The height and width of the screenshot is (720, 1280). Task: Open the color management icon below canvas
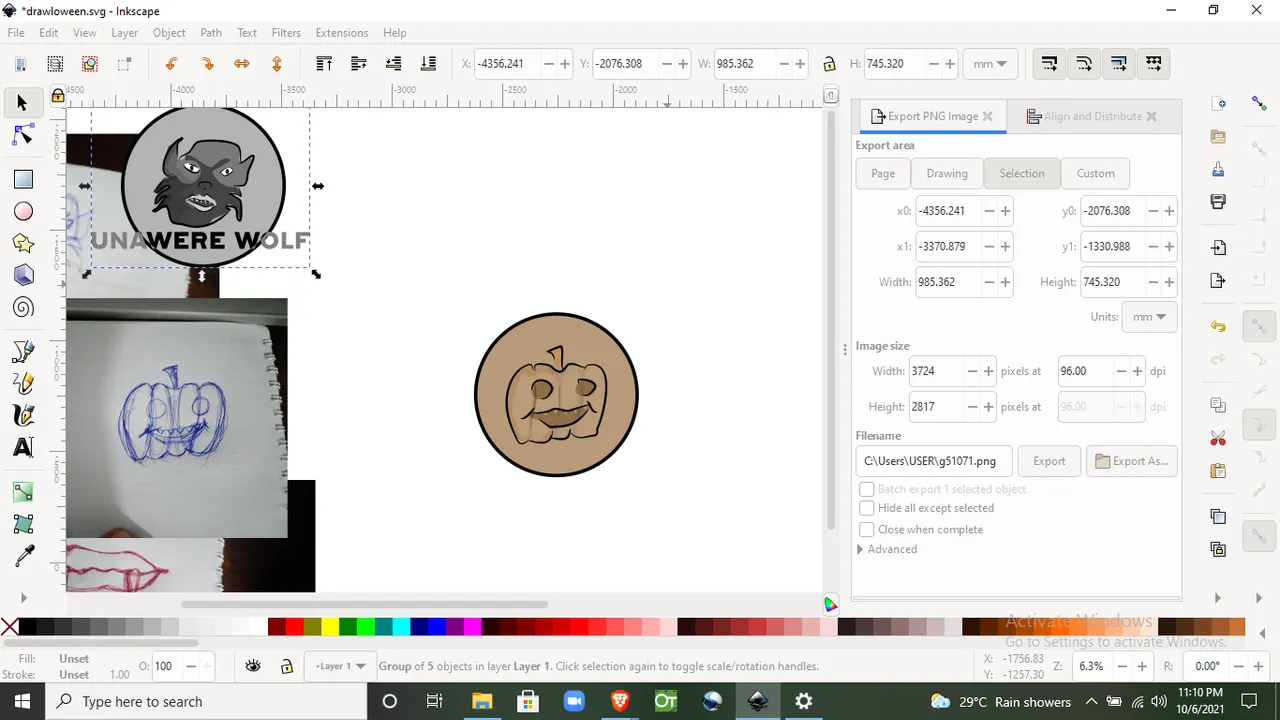coord(830,604)
